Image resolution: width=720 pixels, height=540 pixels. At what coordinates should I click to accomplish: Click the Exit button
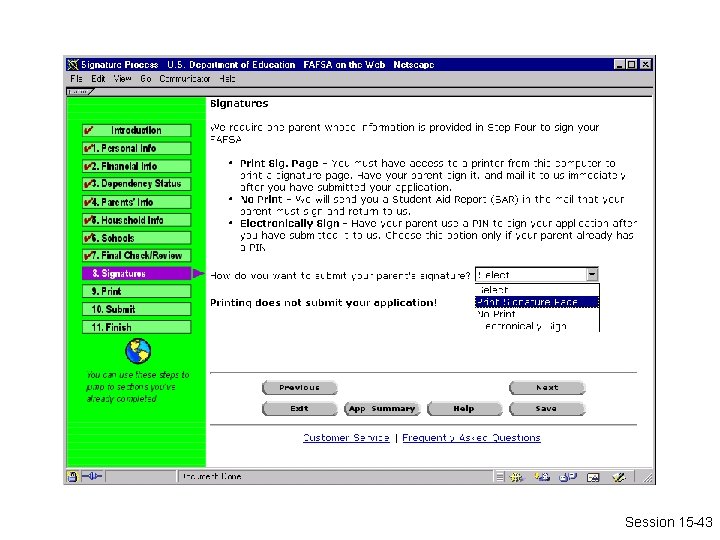[299, 408]
